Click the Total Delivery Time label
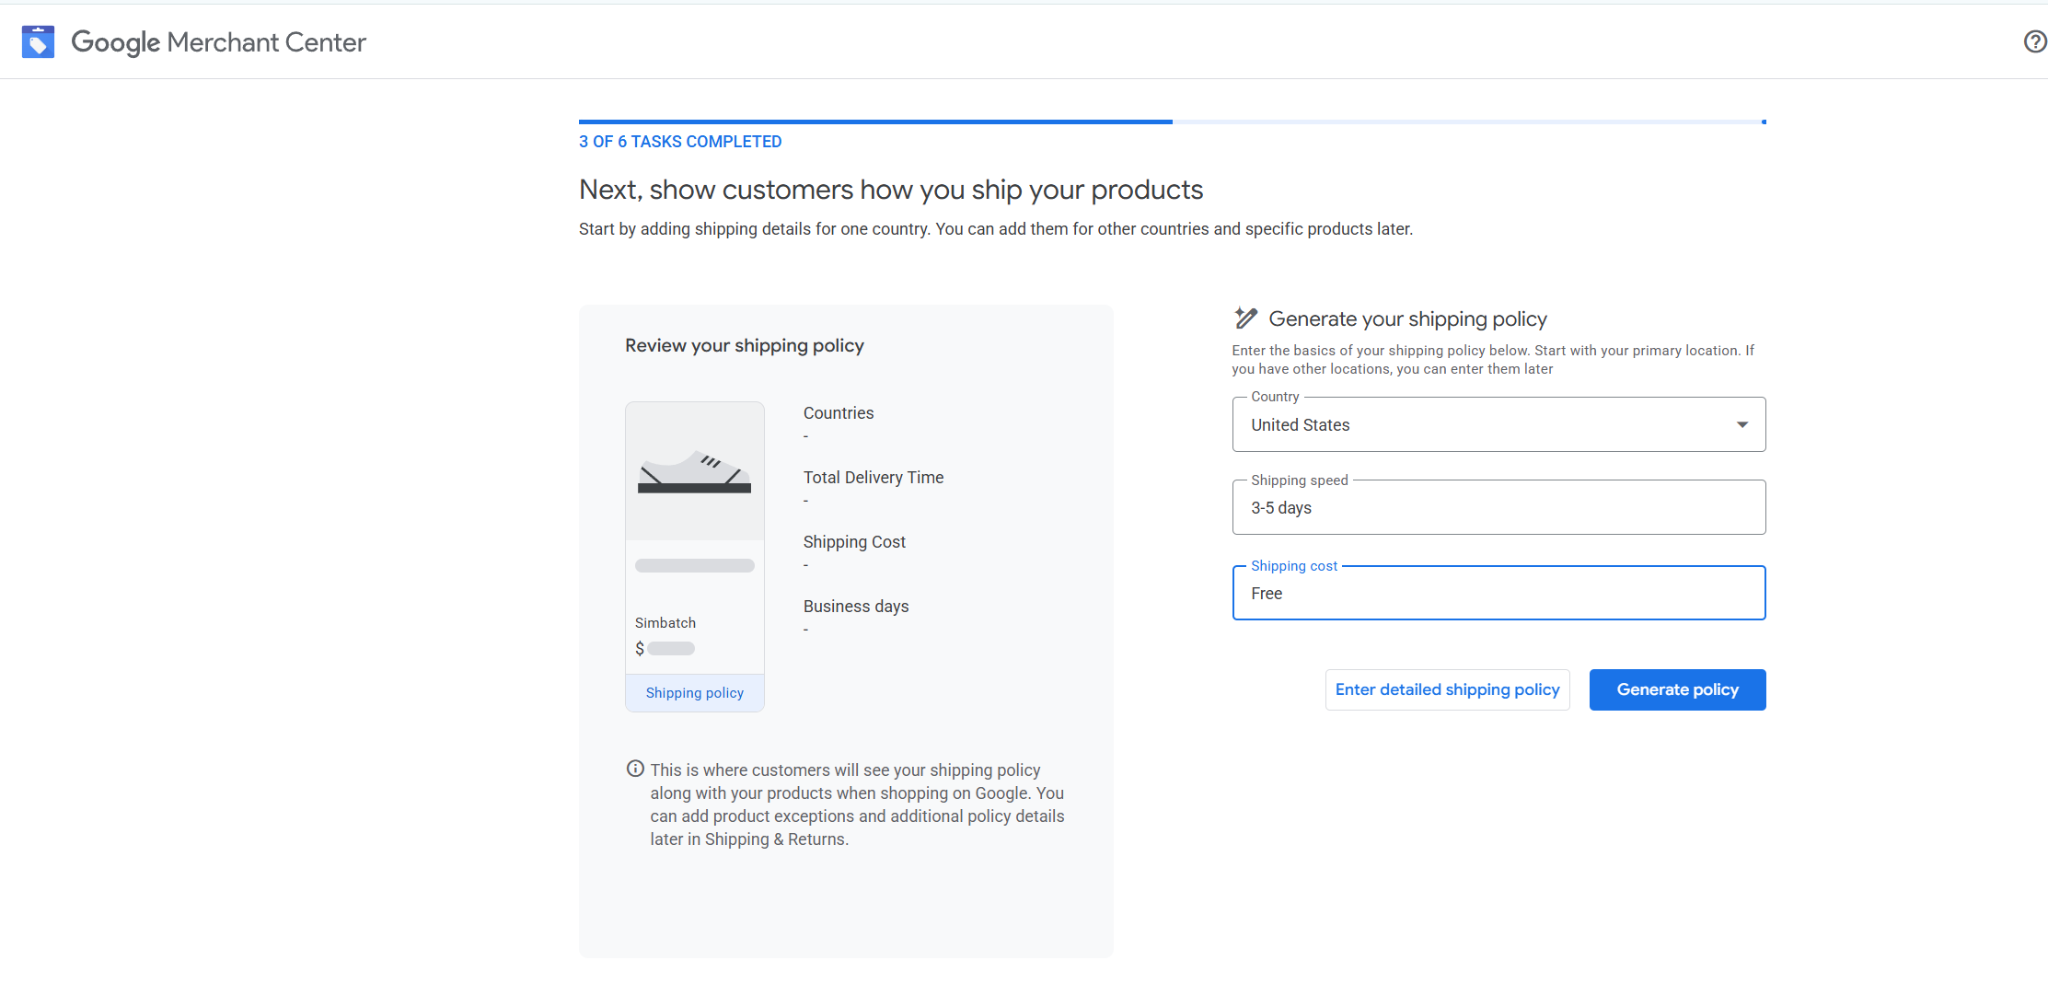The height and width of the screenshot is (994, 2048). (873, 478)
